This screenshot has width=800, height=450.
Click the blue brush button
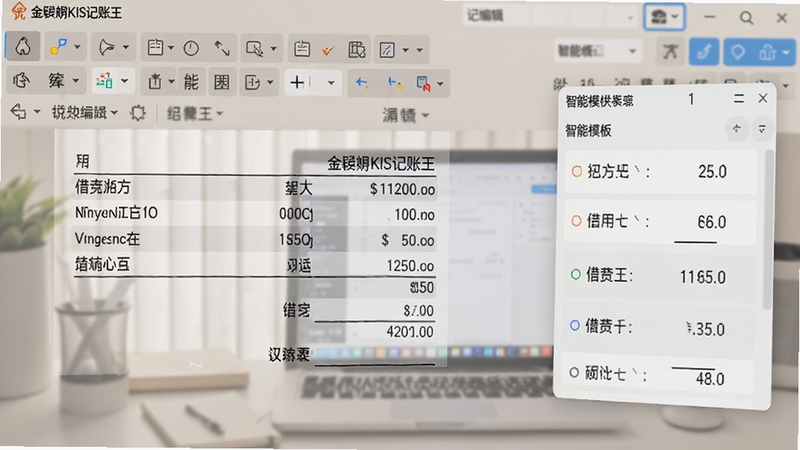click(x=704, y=52)
